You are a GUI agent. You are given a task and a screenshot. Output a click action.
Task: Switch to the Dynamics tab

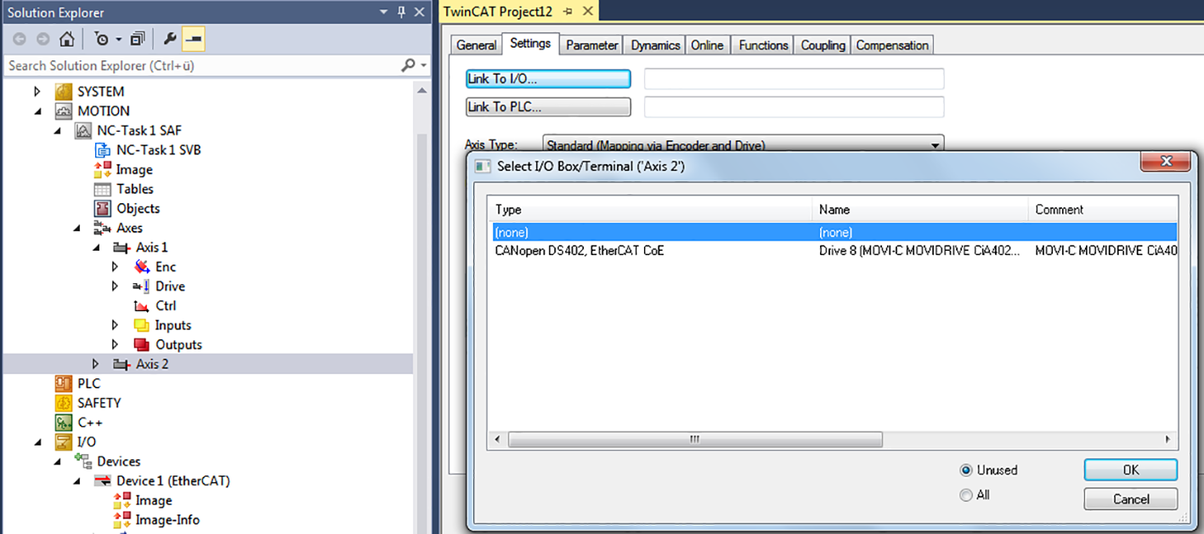click(655, 45)
